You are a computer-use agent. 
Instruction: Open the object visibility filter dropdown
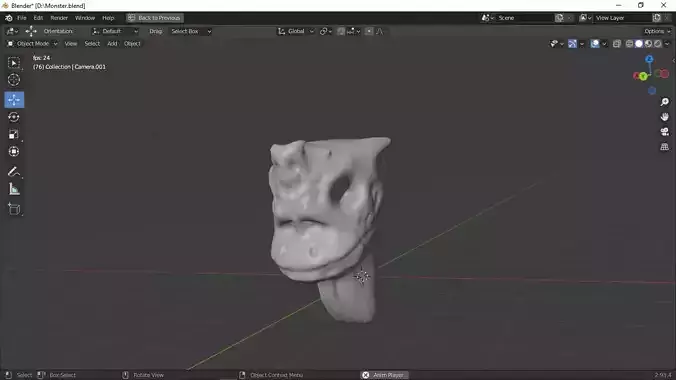[x=557, y=44]
